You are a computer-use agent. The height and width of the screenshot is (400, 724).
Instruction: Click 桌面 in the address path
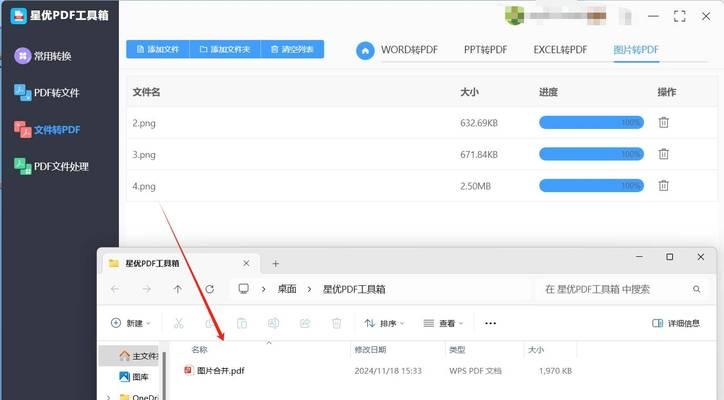coord(287,289)
